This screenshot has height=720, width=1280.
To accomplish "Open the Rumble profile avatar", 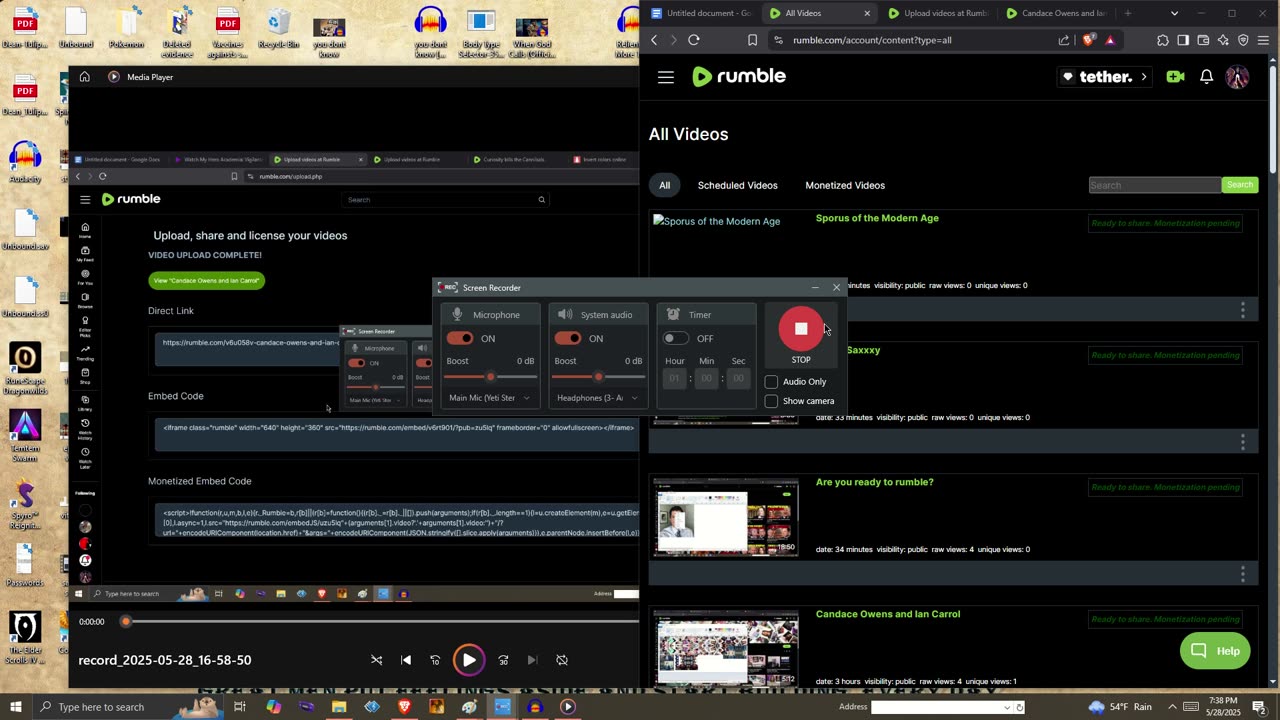I will click(1237, 77).
